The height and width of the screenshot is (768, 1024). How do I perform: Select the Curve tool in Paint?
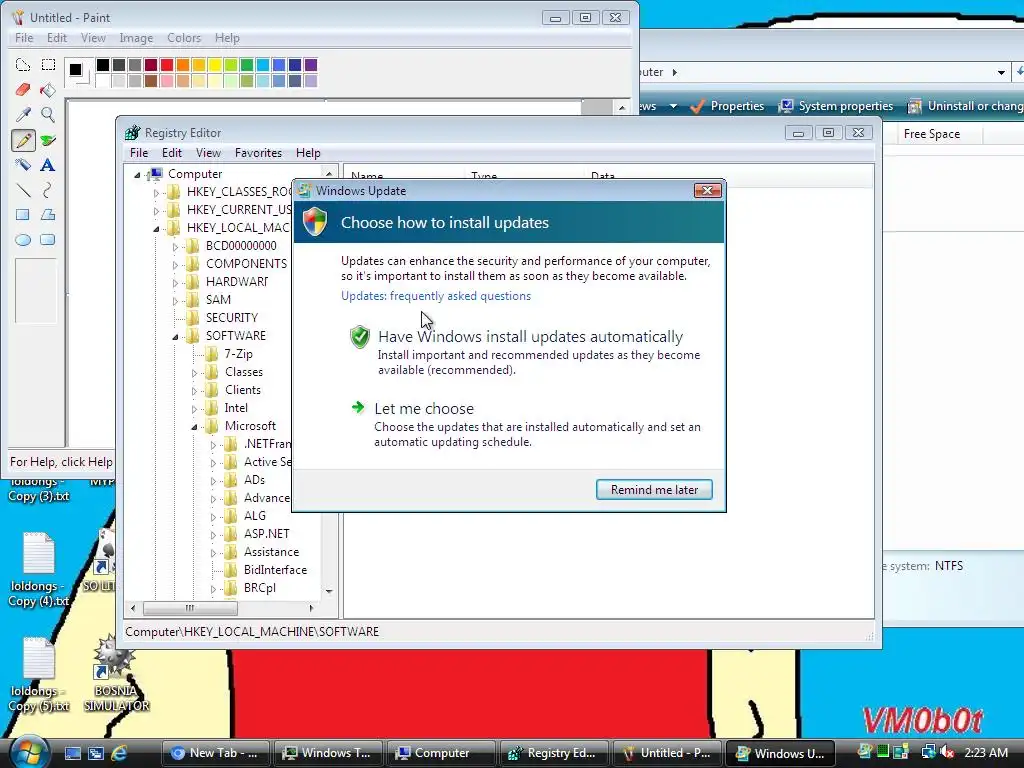click(x=48, y=190)
